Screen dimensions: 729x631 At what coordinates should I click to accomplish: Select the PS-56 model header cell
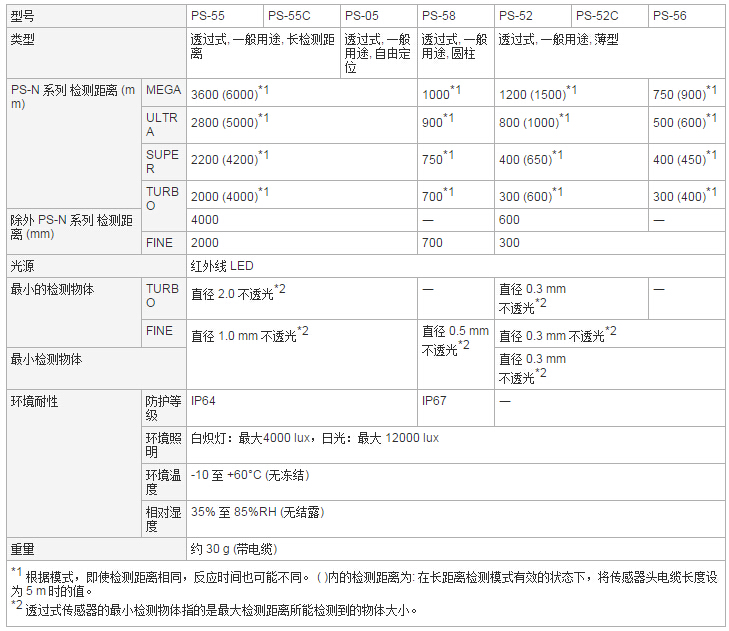[x=669, y=16]
